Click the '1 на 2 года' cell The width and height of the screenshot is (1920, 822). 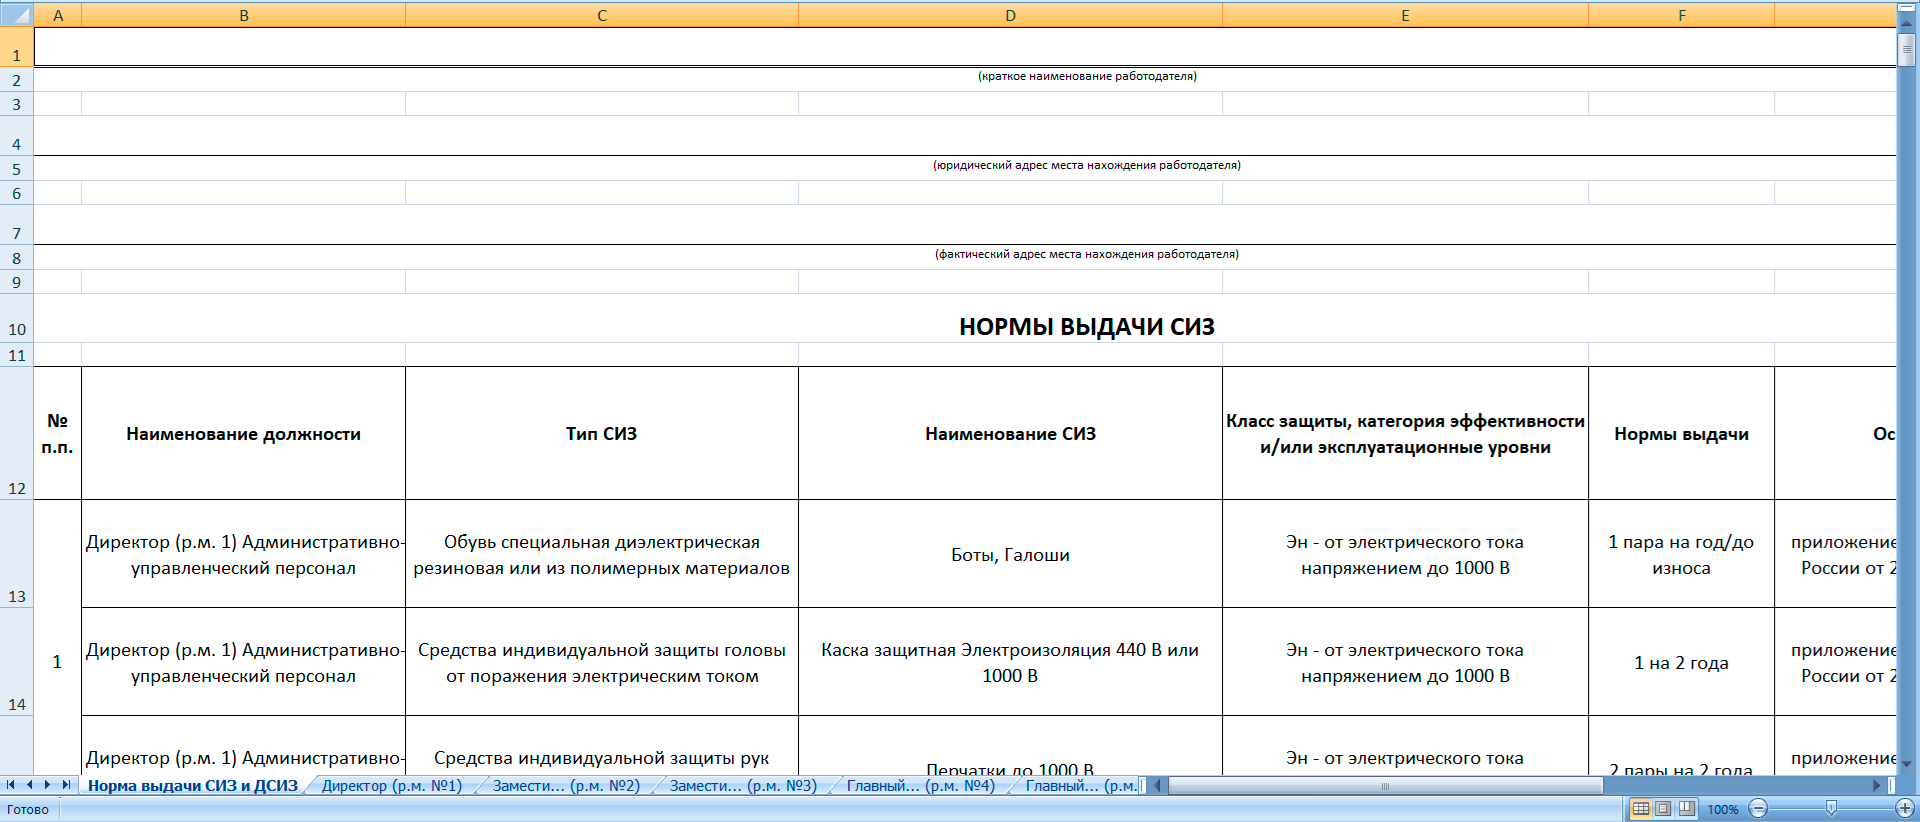tap(1681, 662)
